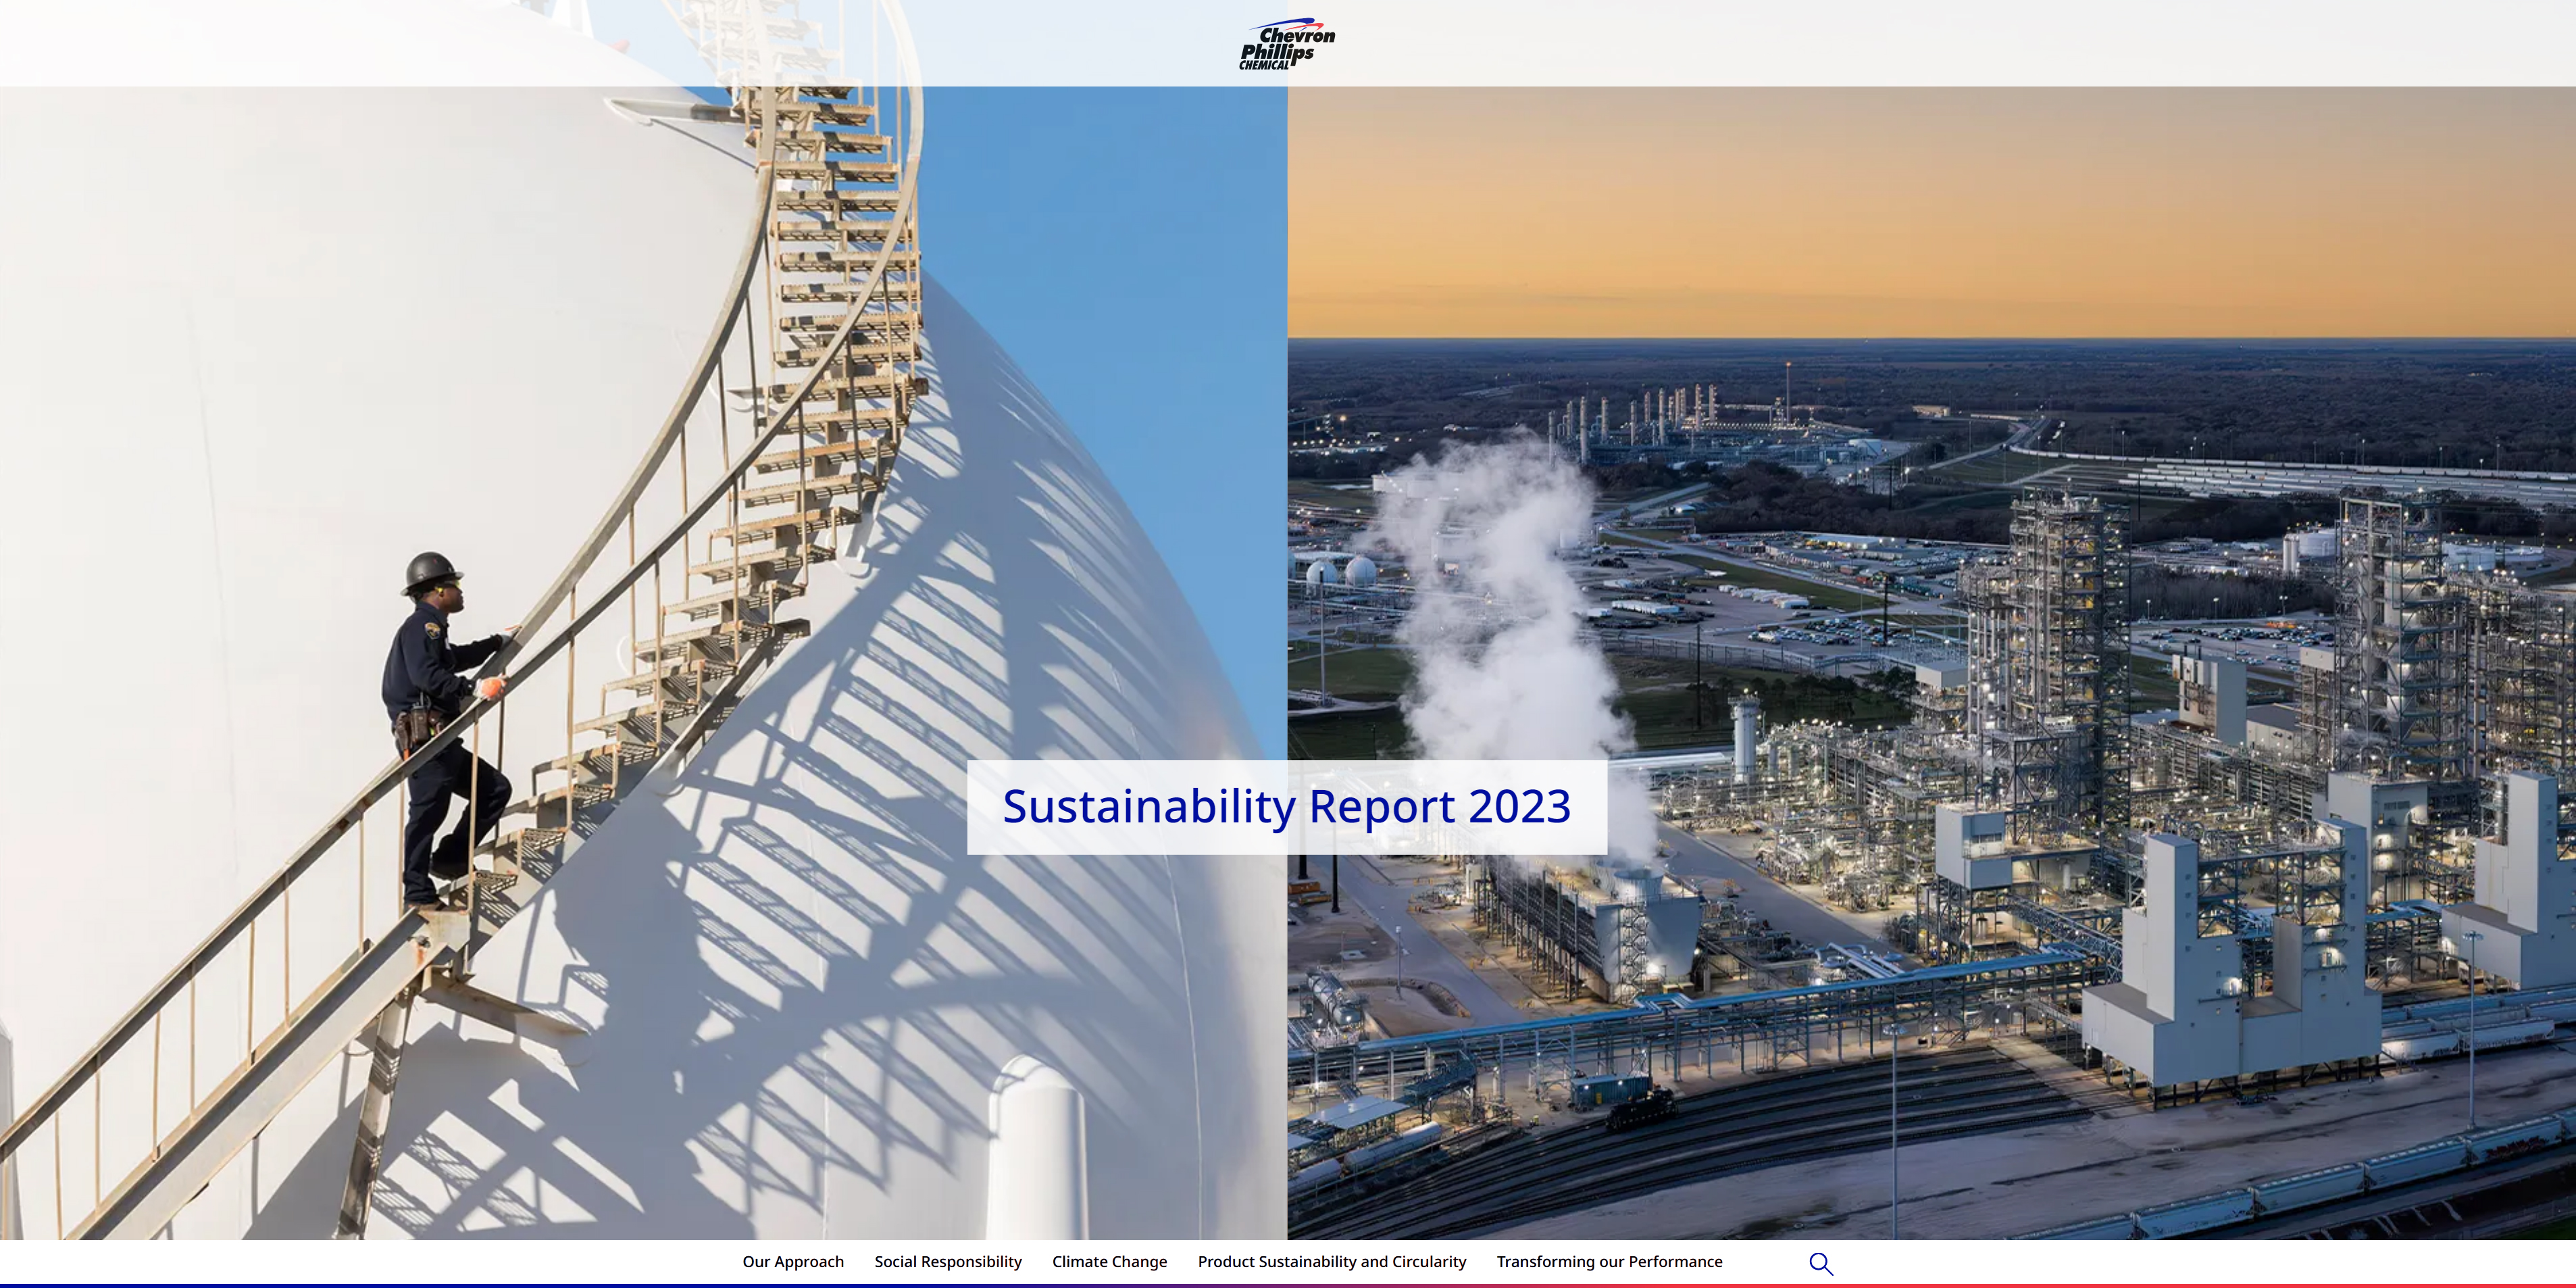Go to Social Responsibility section
Screen dimensions: 2576x1288
point(948,1262)
